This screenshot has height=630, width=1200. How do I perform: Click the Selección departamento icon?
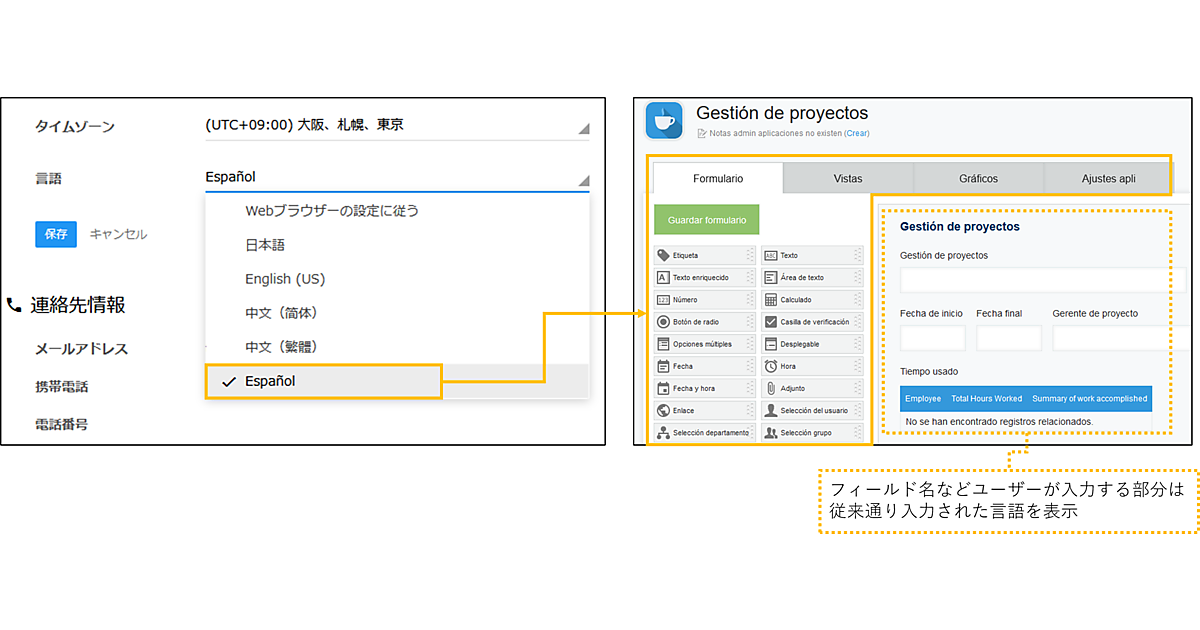coord(664,433)
